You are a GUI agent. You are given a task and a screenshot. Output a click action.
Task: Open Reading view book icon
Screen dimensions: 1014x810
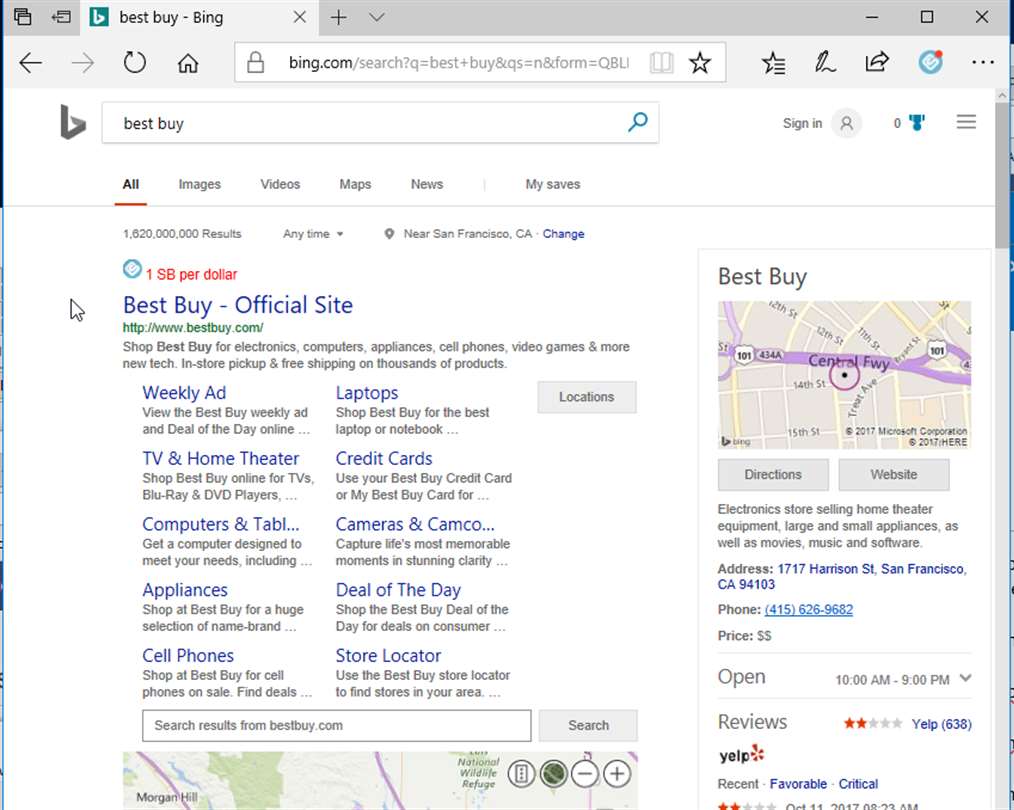click(x=661, y=63)
